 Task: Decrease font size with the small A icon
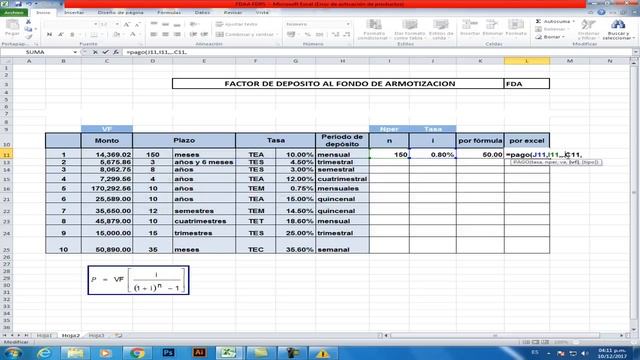coord(137,24)
